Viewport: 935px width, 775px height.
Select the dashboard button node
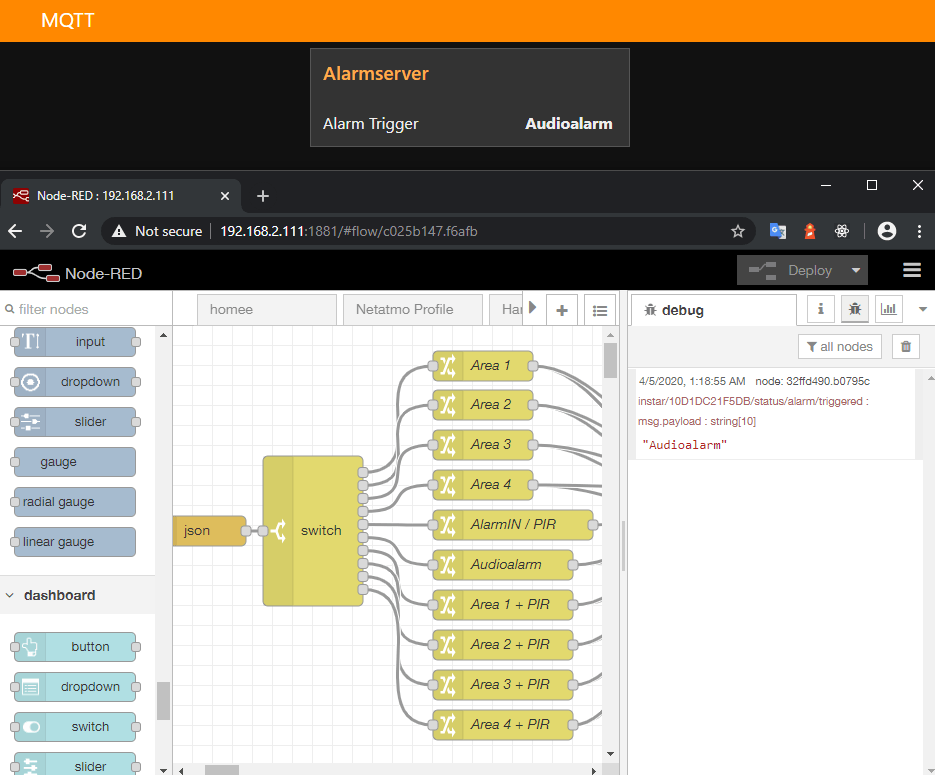(x=75, y=646)
